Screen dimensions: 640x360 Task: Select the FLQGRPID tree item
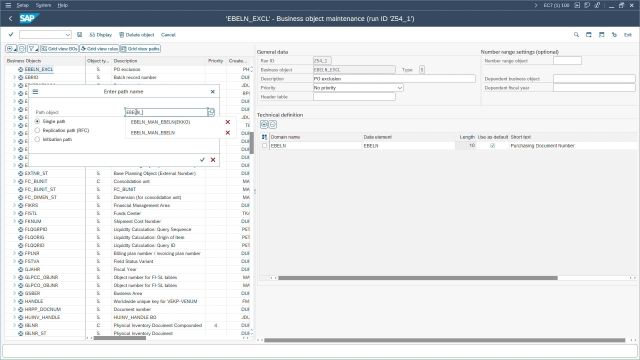36,229
